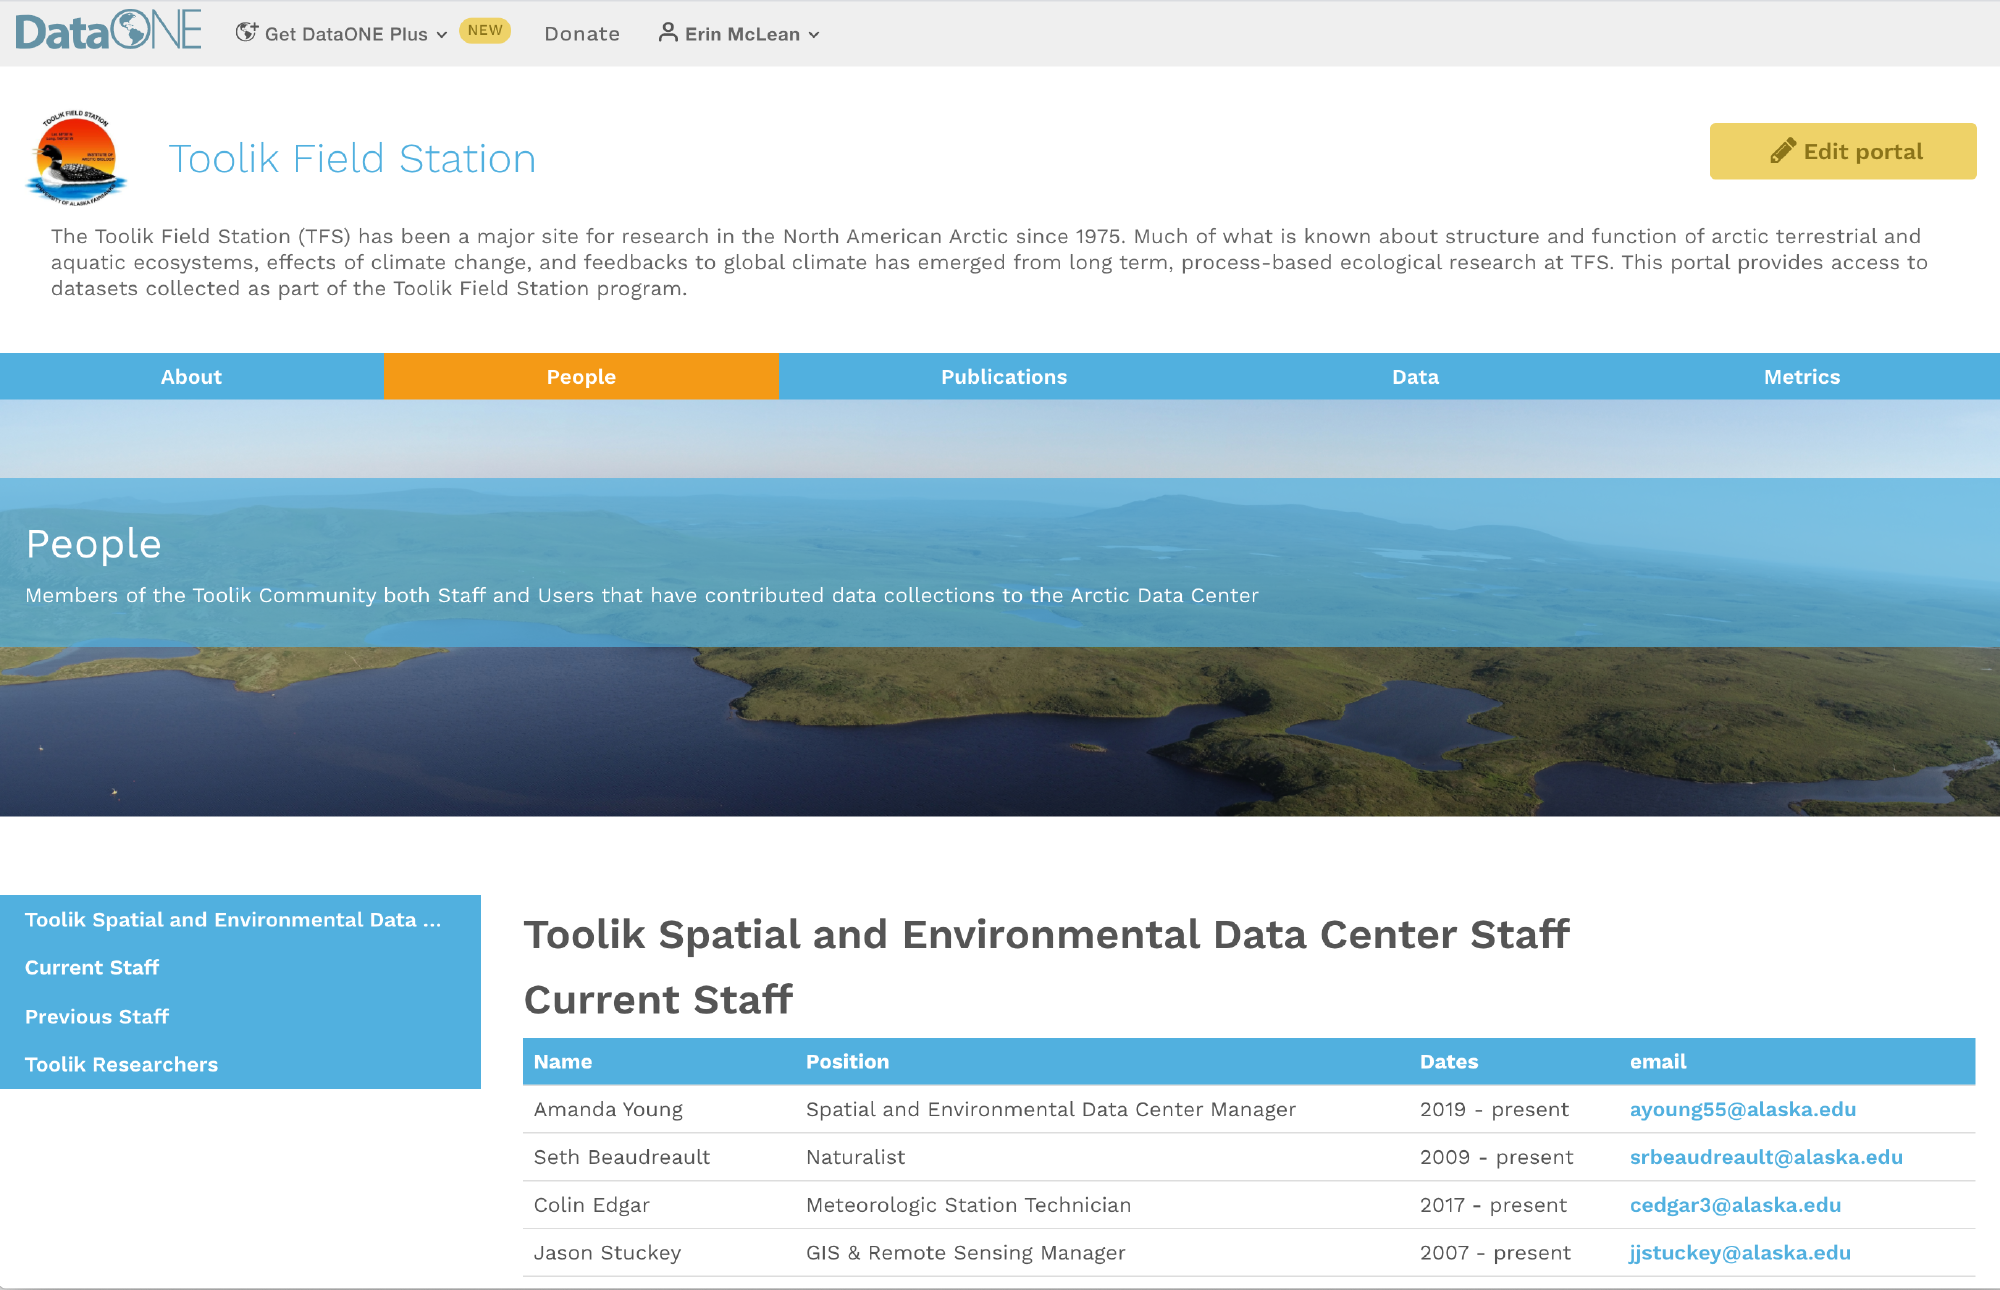Click the jjstuckey@alaska.edu email link
Screen dimensions: 2000x1290
click(x=1739, y=1252)
